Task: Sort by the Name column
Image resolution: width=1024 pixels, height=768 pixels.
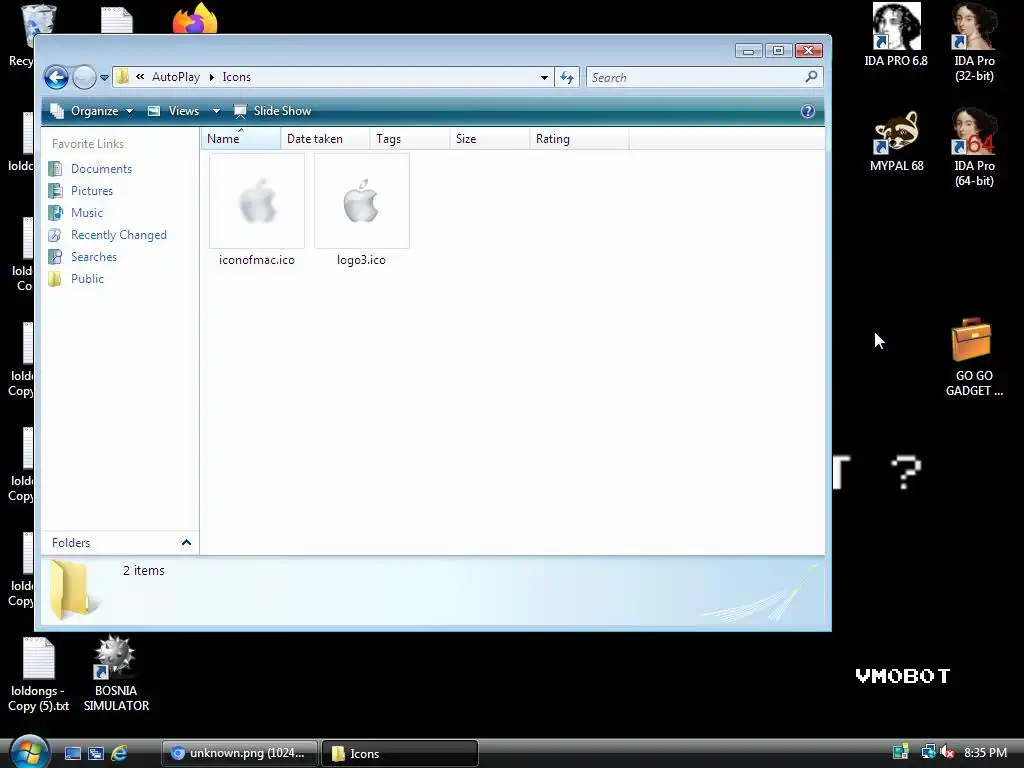Action: [x=240, y=138]
